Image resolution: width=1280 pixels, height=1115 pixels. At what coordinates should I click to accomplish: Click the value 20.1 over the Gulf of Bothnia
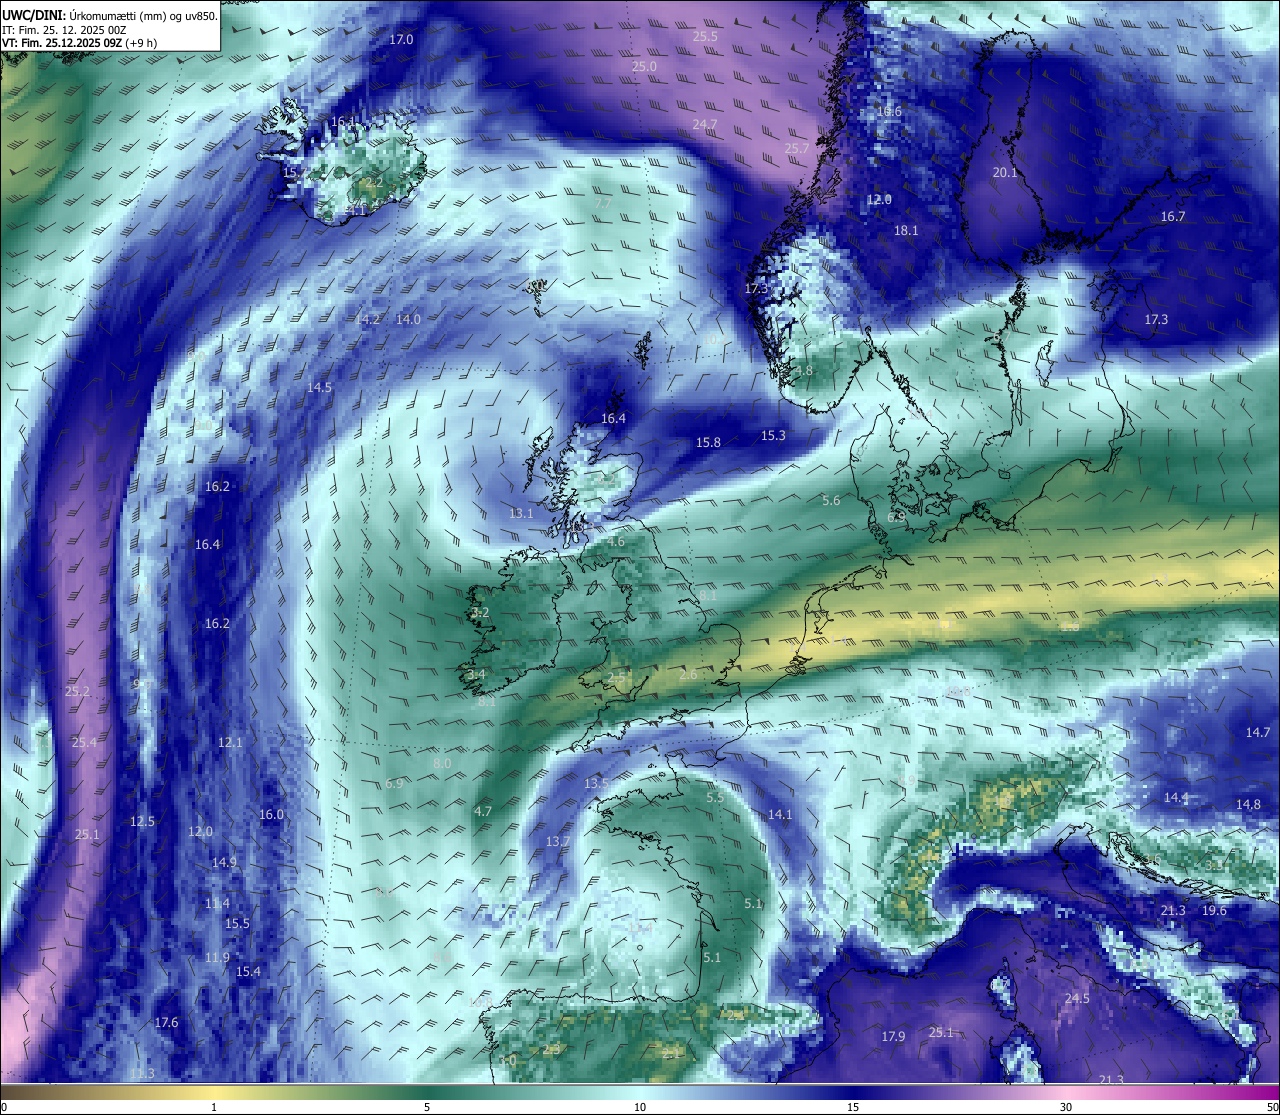point(1004,172)
